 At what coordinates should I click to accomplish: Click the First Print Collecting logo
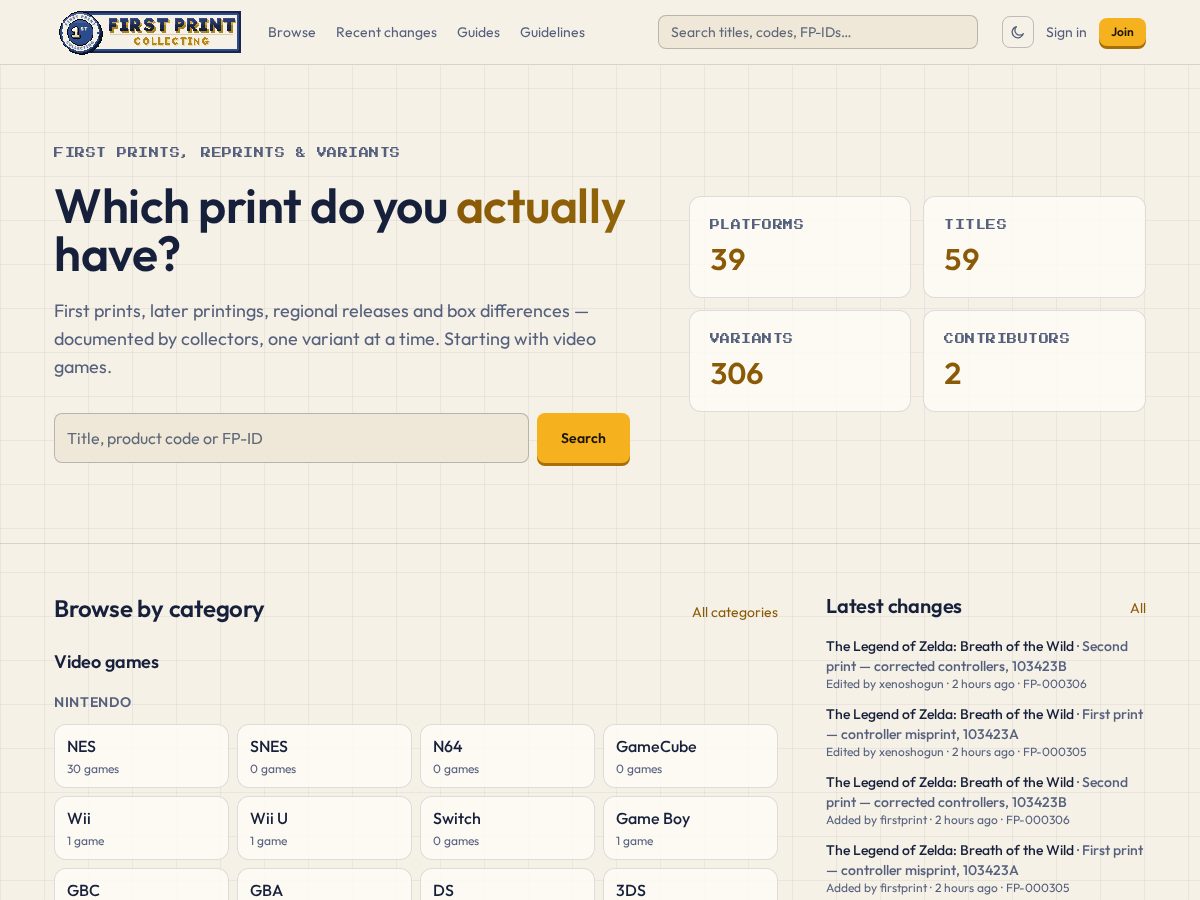tap(150, 32)
